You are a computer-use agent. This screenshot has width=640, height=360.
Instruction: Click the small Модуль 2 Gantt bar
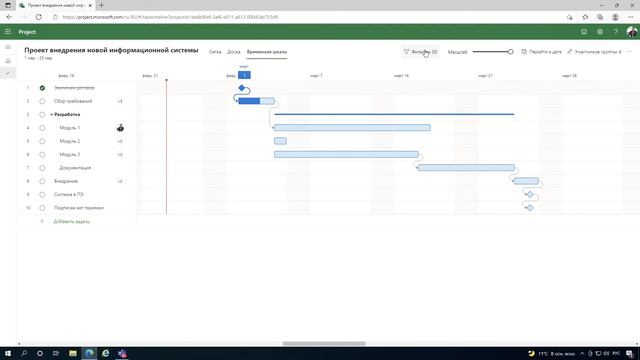280,141
